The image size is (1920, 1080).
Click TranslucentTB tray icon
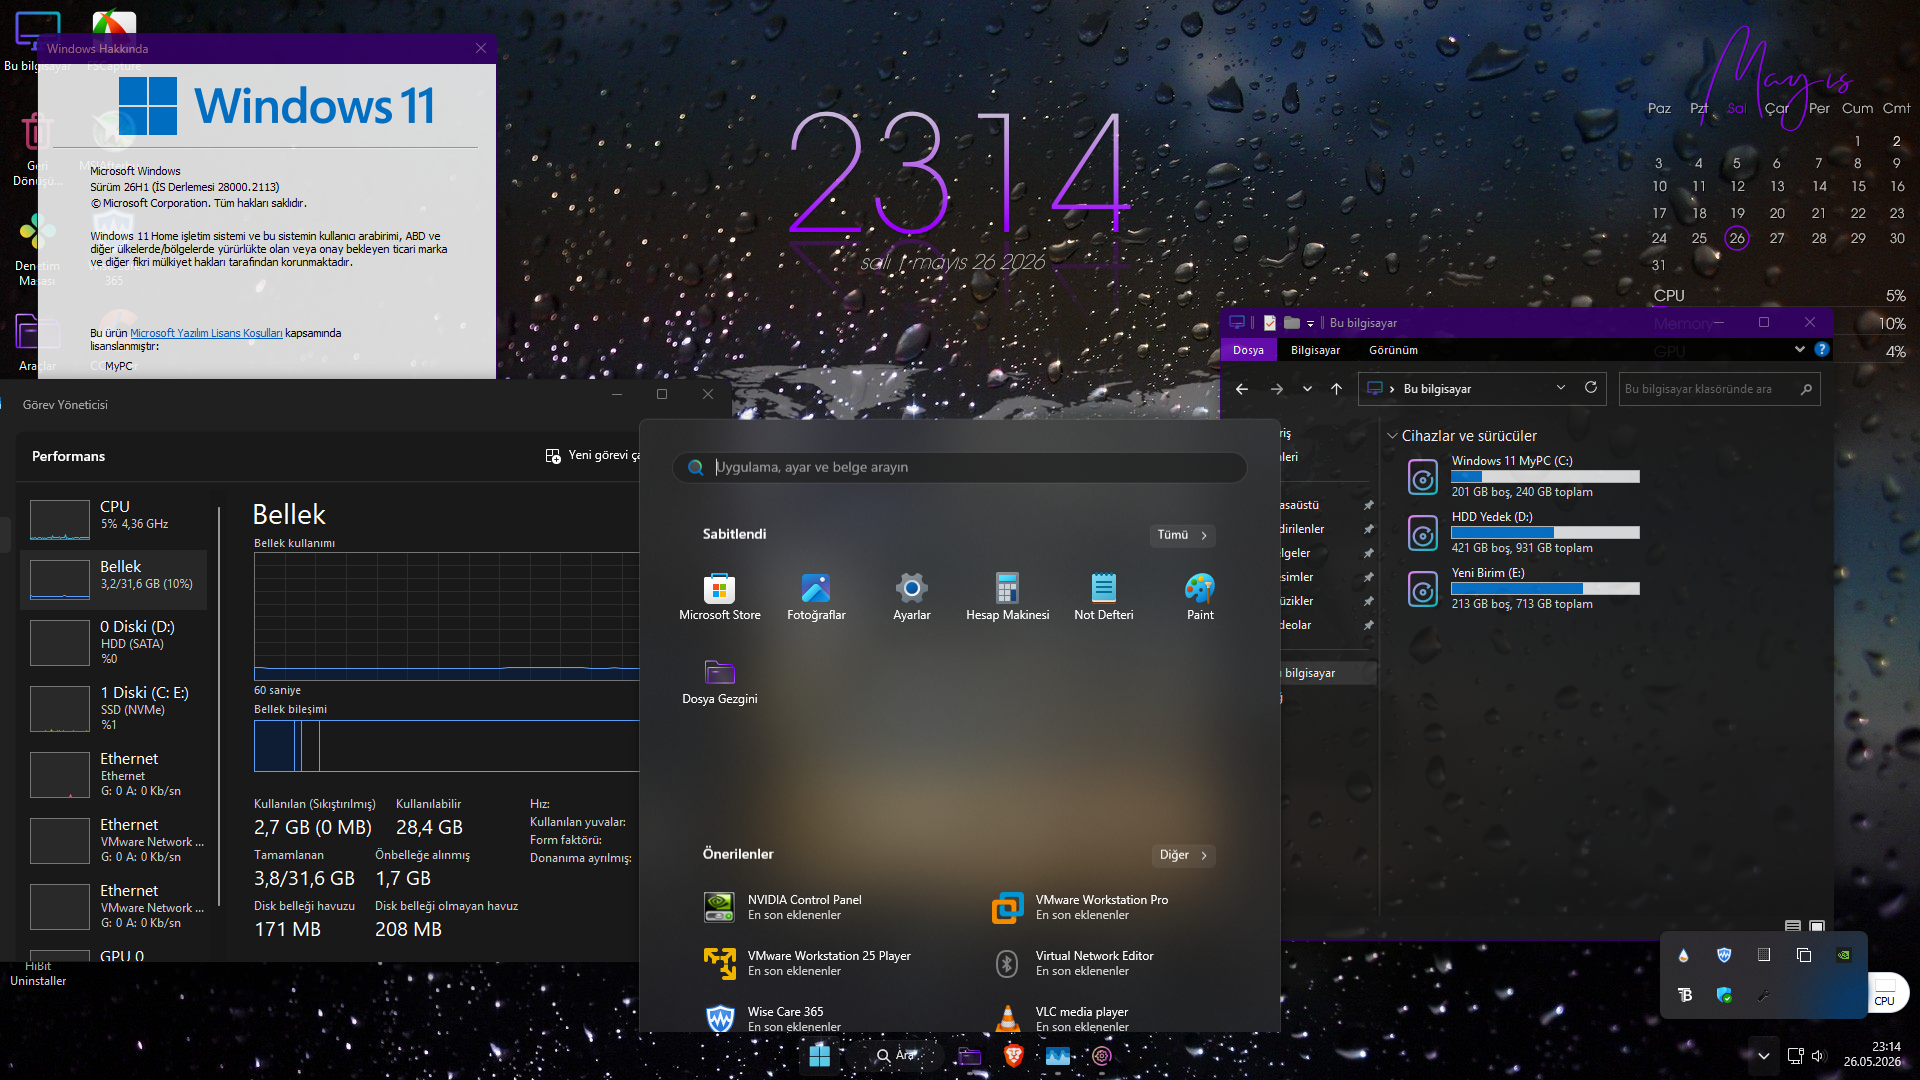pyautogui.click(x=1685, y=995)
